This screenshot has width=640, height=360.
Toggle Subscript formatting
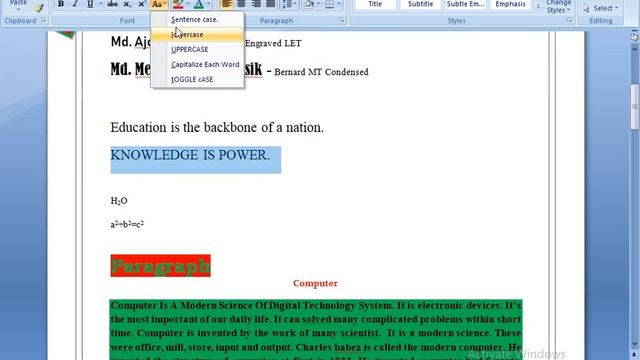(127, 4)
